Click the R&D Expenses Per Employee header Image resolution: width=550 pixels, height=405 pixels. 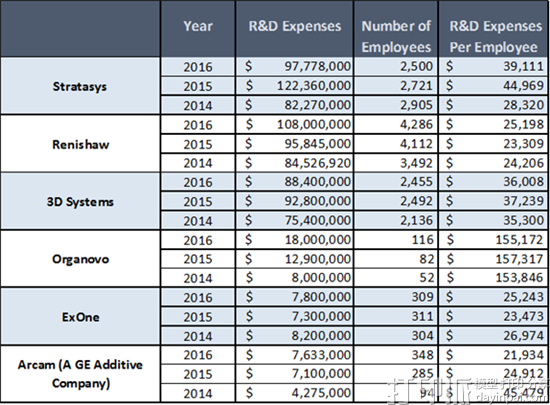coord(494,28)
